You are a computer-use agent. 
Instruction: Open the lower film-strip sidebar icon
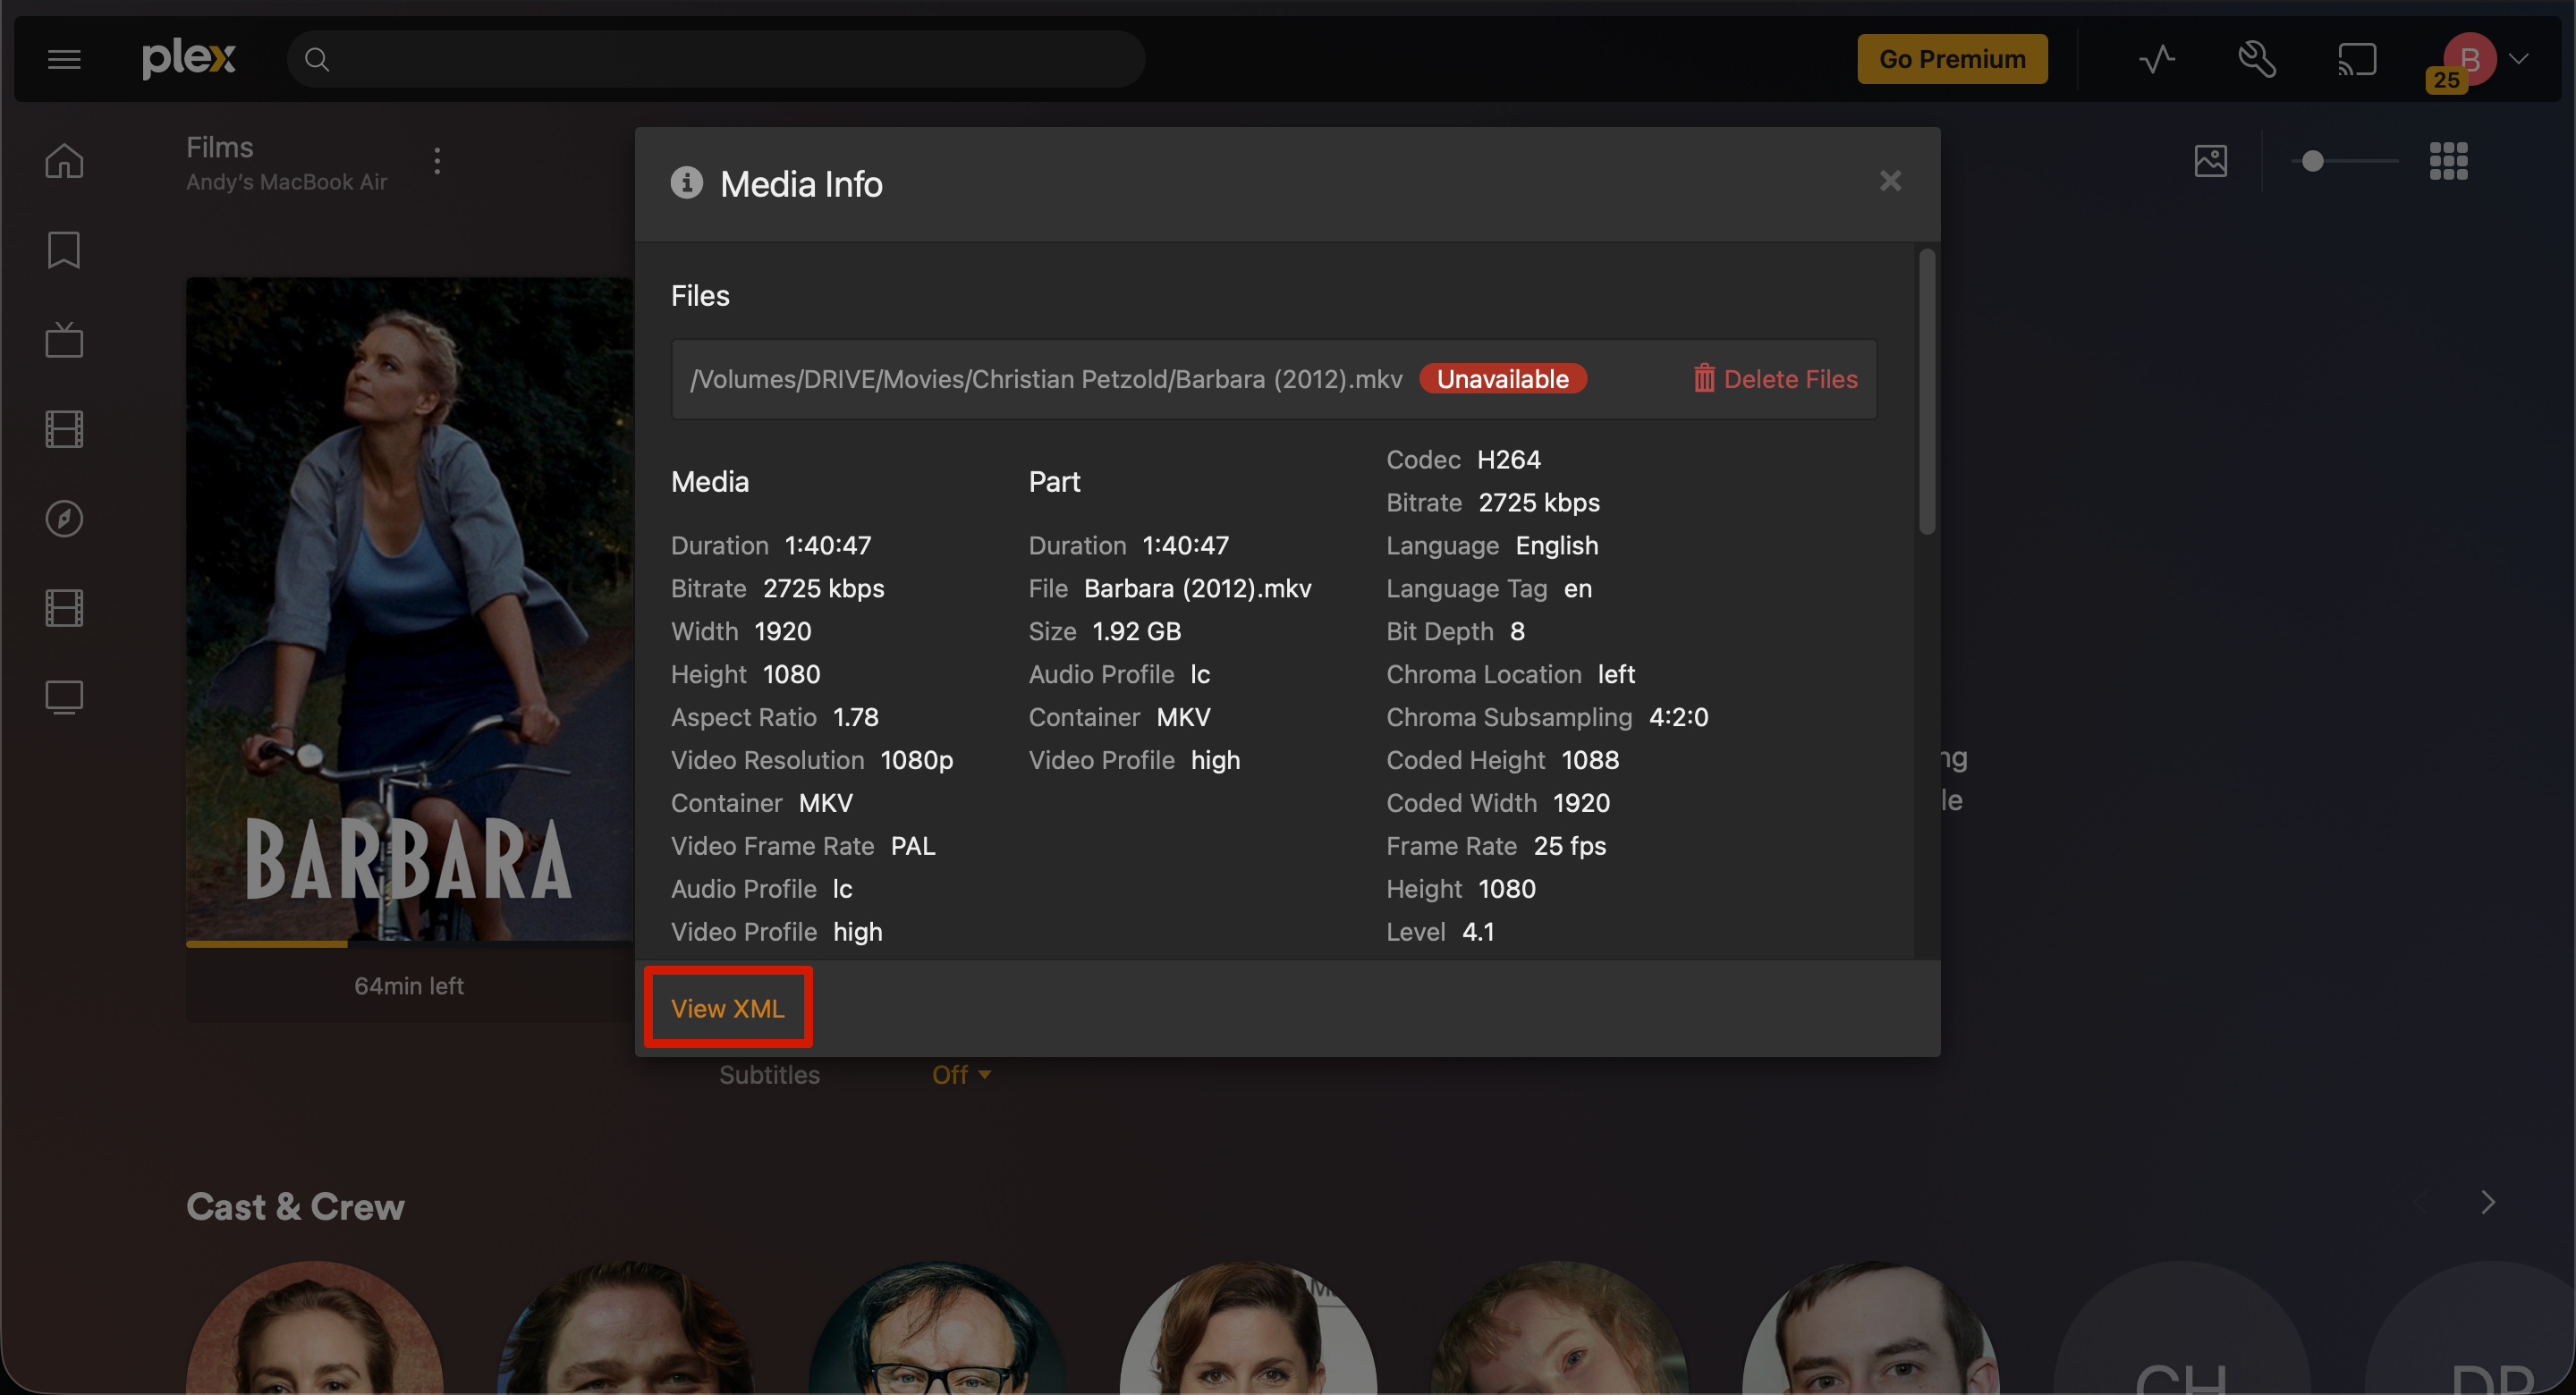[64, 607]
